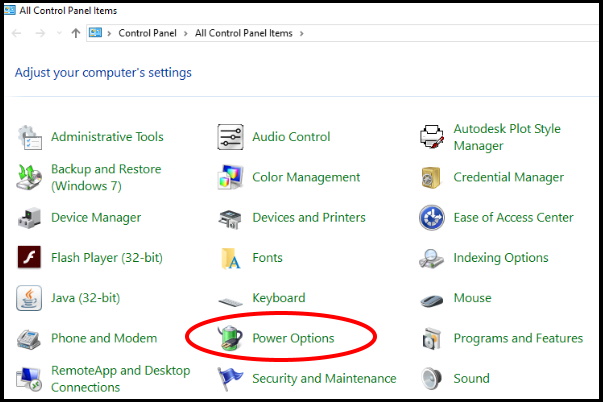Image resolution: width=603 pixels, height=402 pixels.
Task: Open the Power Options battery icon
Action: [x=230, y=338]
